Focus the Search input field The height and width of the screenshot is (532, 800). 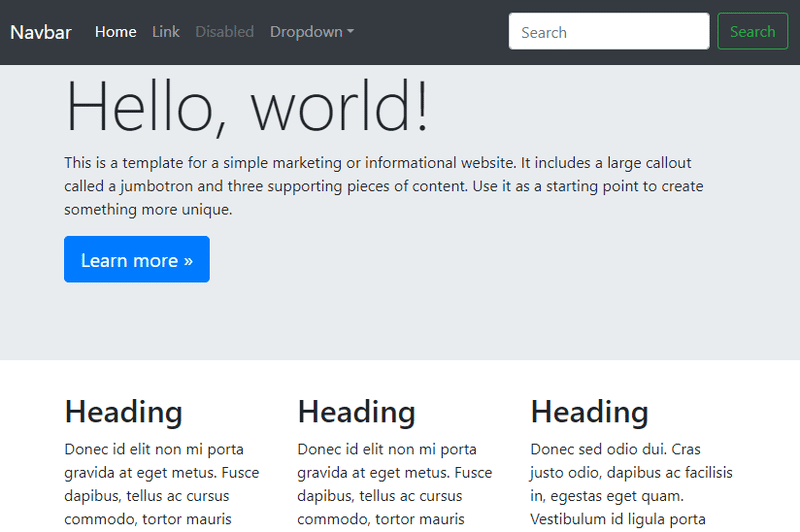[609, 32]
